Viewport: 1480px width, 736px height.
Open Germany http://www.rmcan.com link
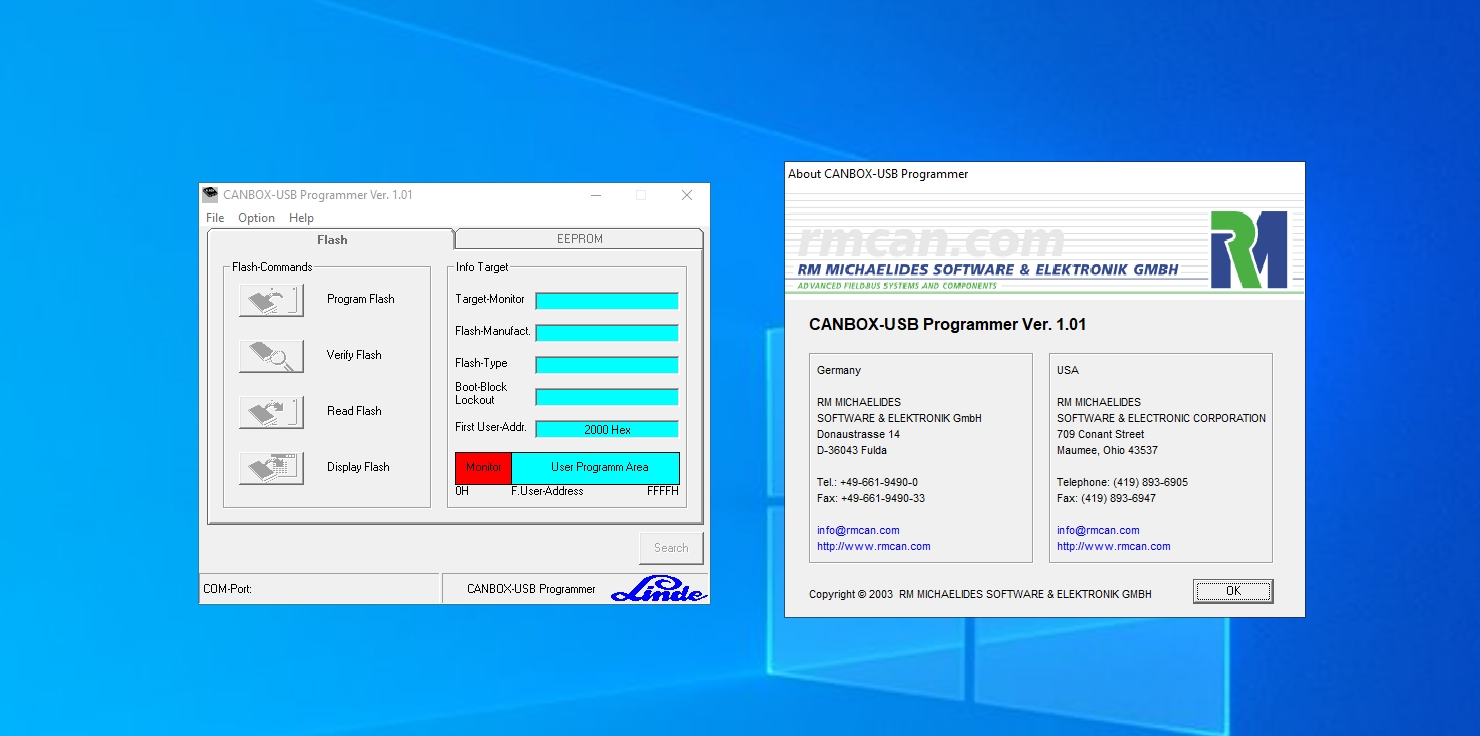click(874, 546)
